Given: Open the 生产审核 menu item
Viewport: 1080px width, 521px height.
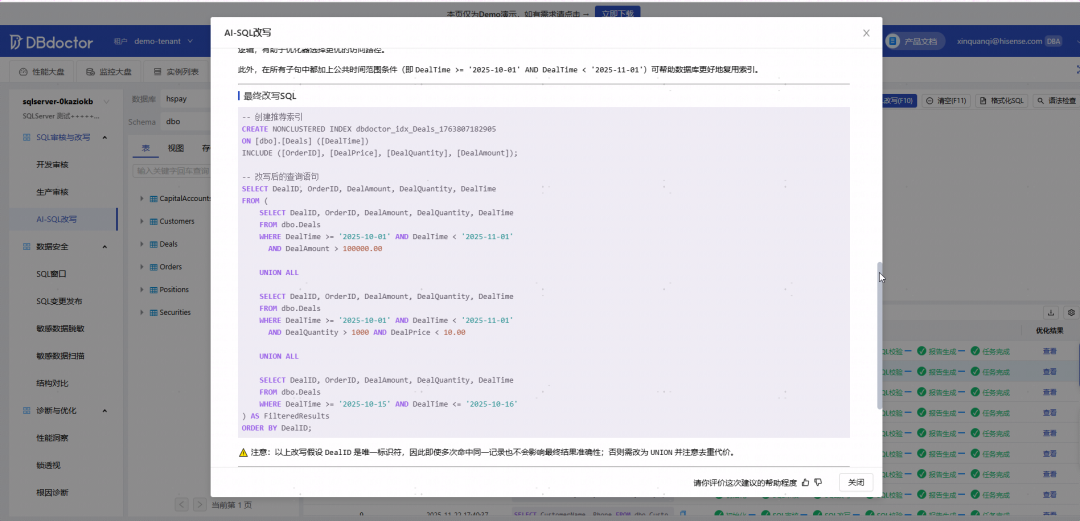Looking at the screenshot, I should (52, 192).
